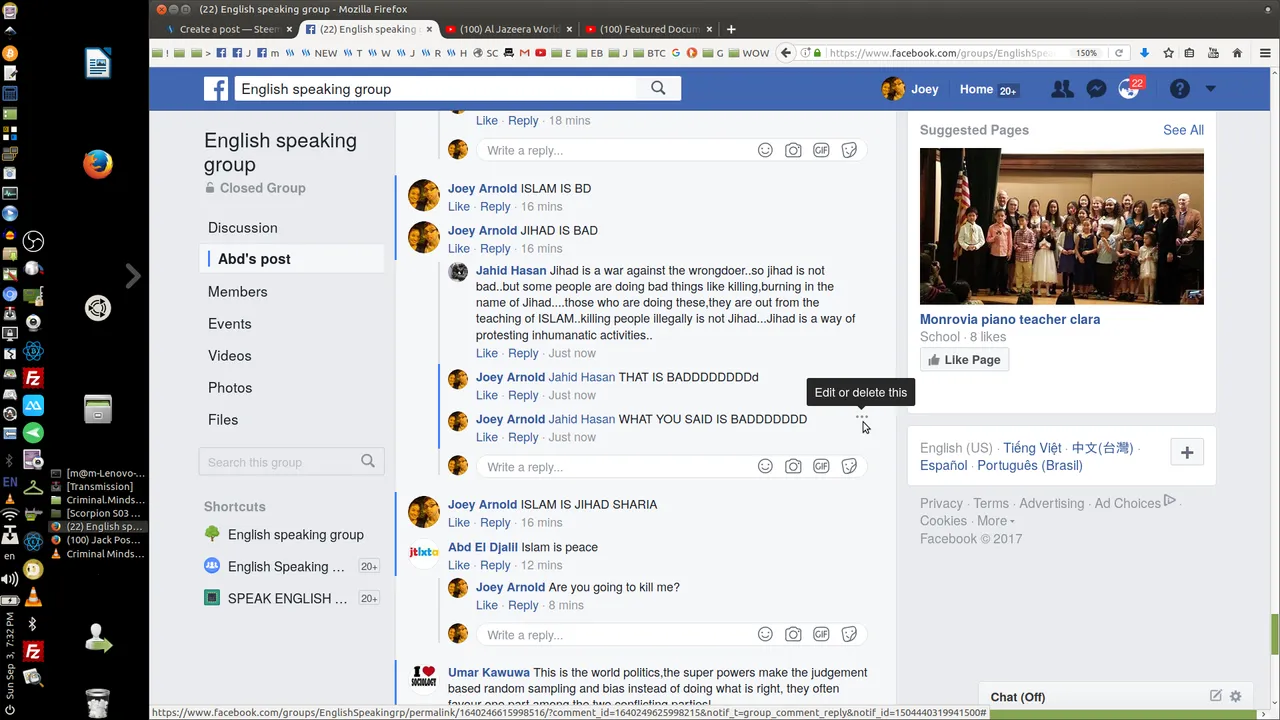1280x720 pixels.
Task: Open Monrovia piano teacher clara photo
Action: (1062, 226)
